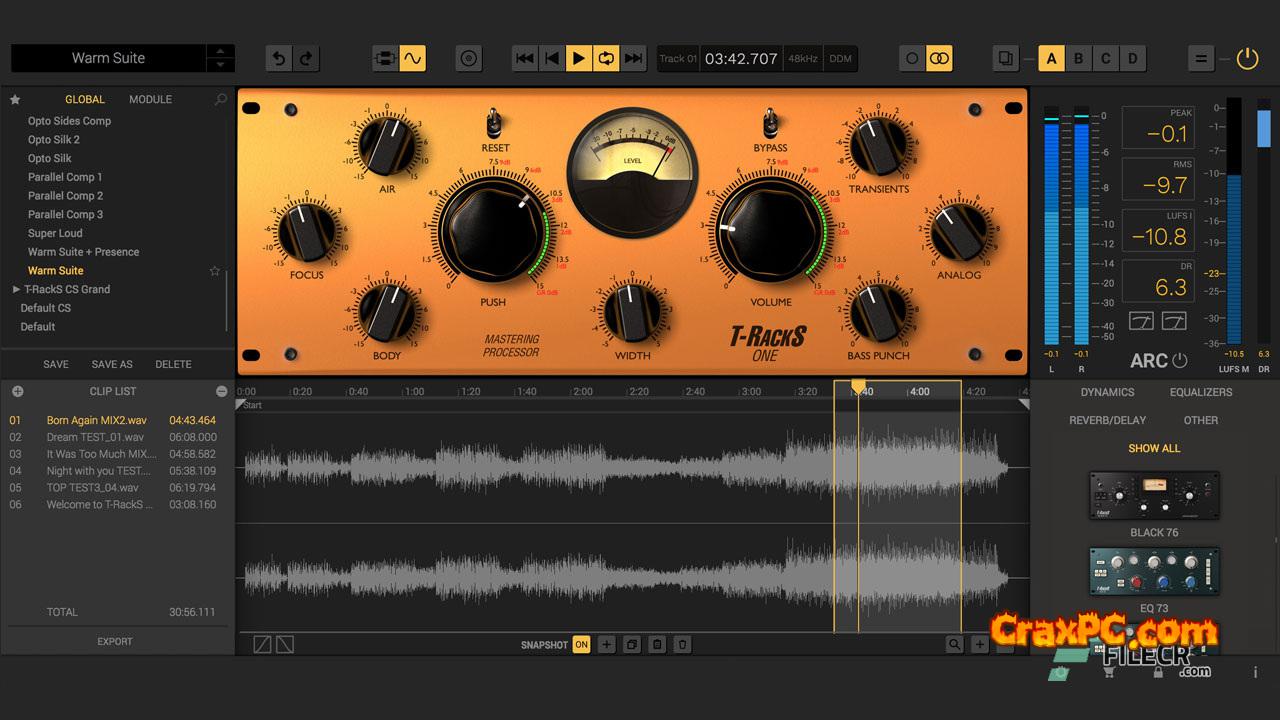The image size is (1280, 720).
Task: Click the magnifier zoom icon under waveform
Action: (955, 645)
